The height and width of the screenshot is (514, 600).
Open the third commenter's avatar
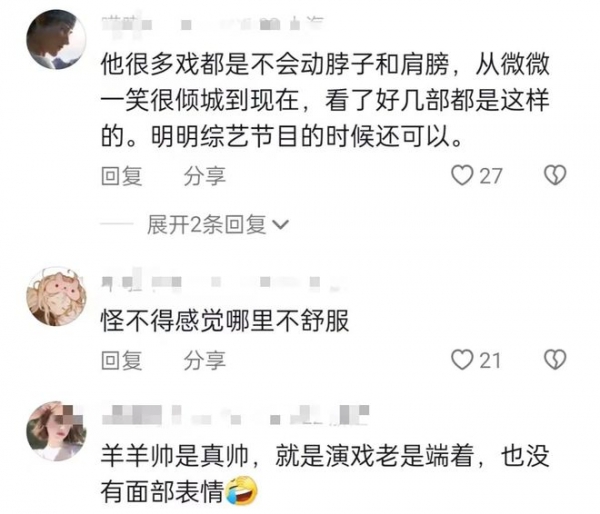[56, 431]
